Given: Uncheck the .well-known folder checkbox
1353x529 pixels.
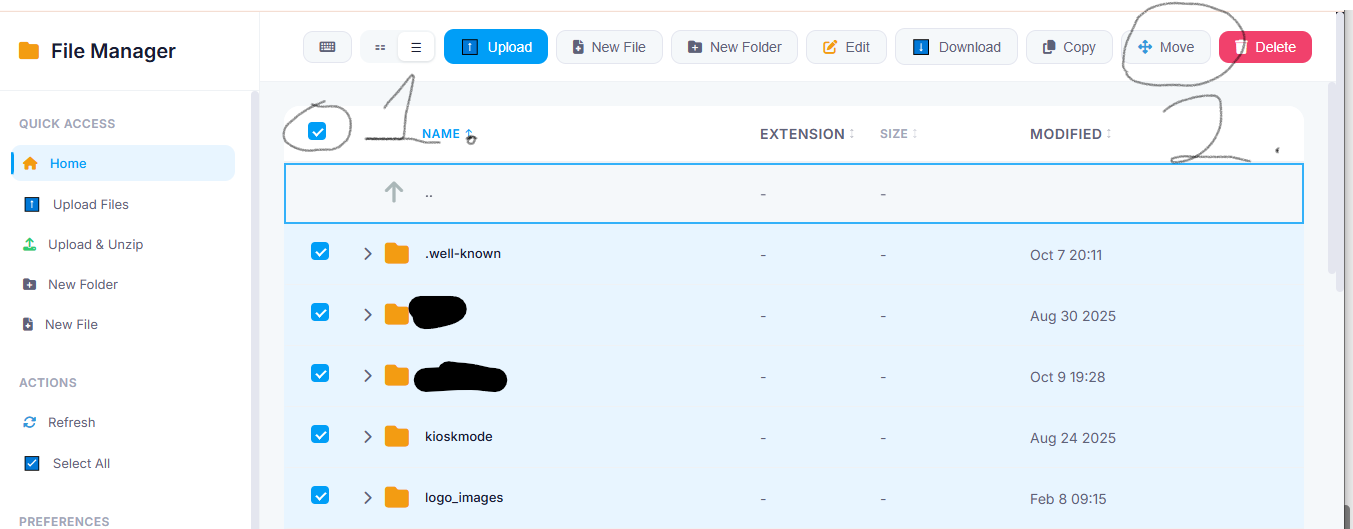Looking at the screenshot, I should 320,251.
